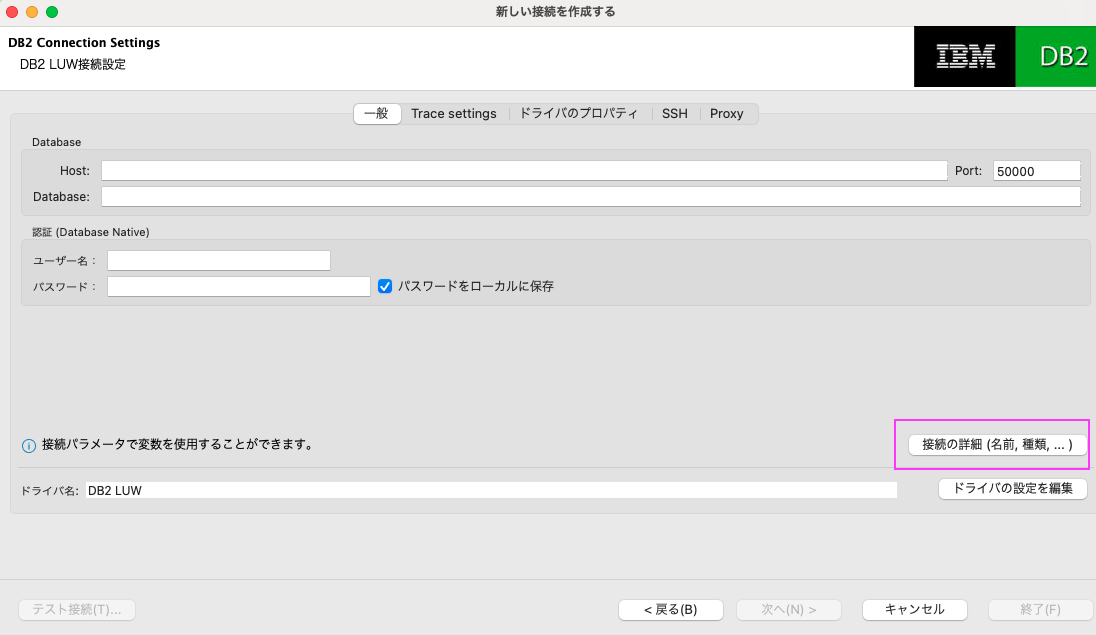
Task: Switch to the 一般 tab
Action: click(x=377, y=113)
